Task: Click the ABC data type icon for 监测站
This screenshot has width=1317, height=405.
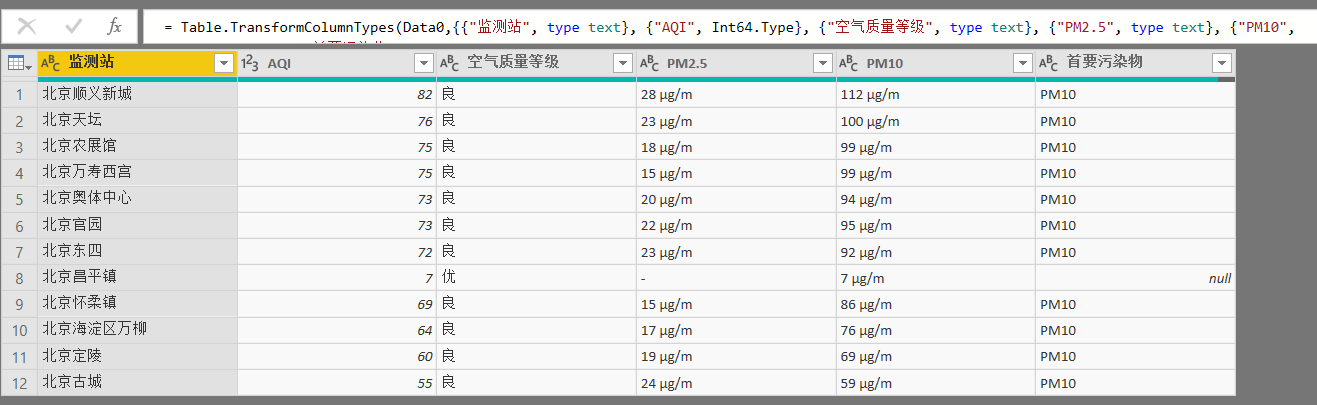Action: click(51, 63)
